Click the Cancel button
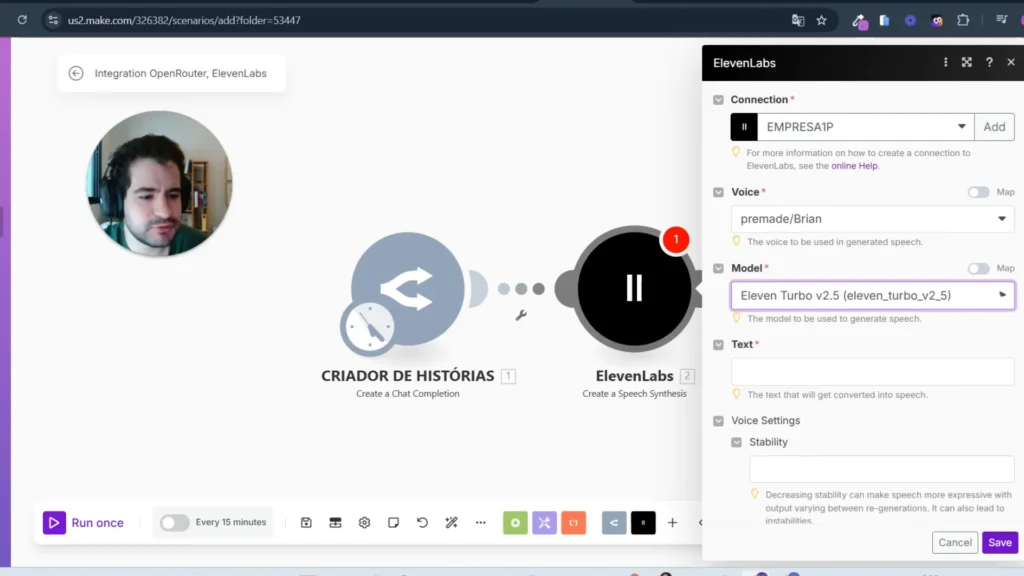This screenshot has height=576, width=1024. tap(955, 542)
